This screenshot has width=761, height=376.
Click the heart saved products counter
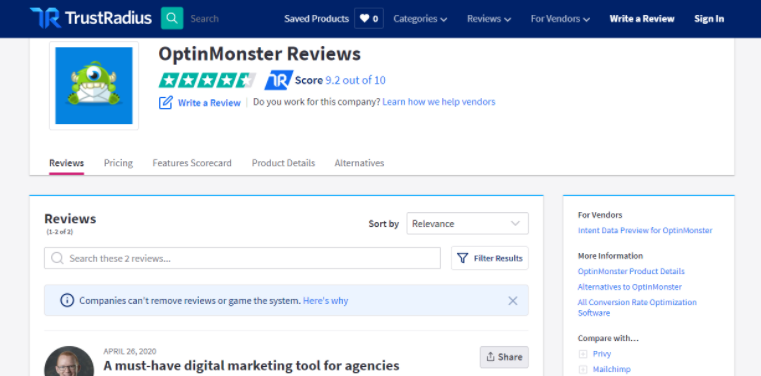tap(369, 18)
